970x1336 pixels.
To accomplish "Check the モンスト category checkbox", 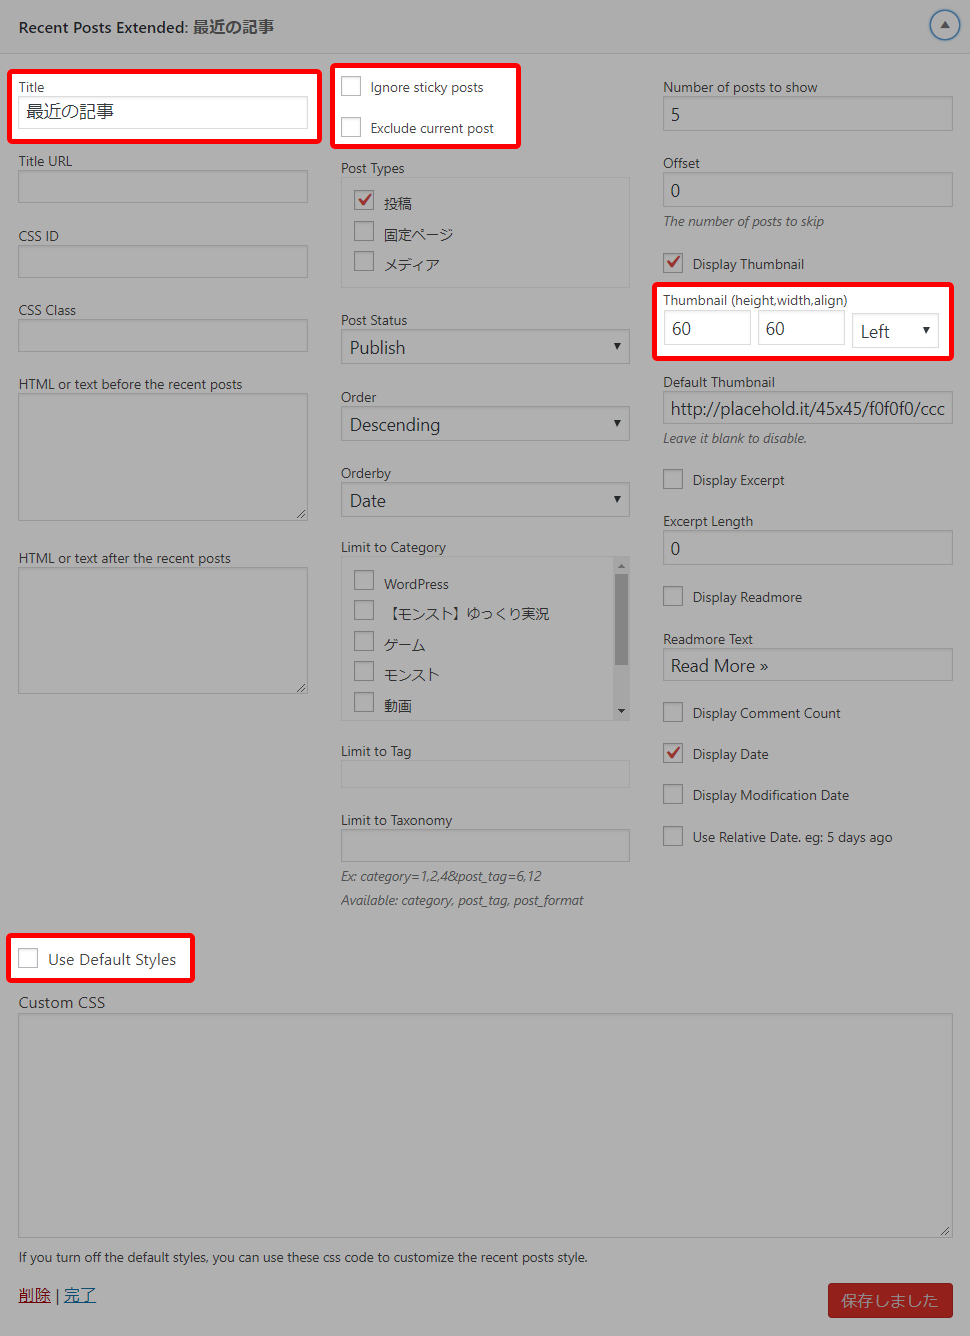I will point(364,671).
